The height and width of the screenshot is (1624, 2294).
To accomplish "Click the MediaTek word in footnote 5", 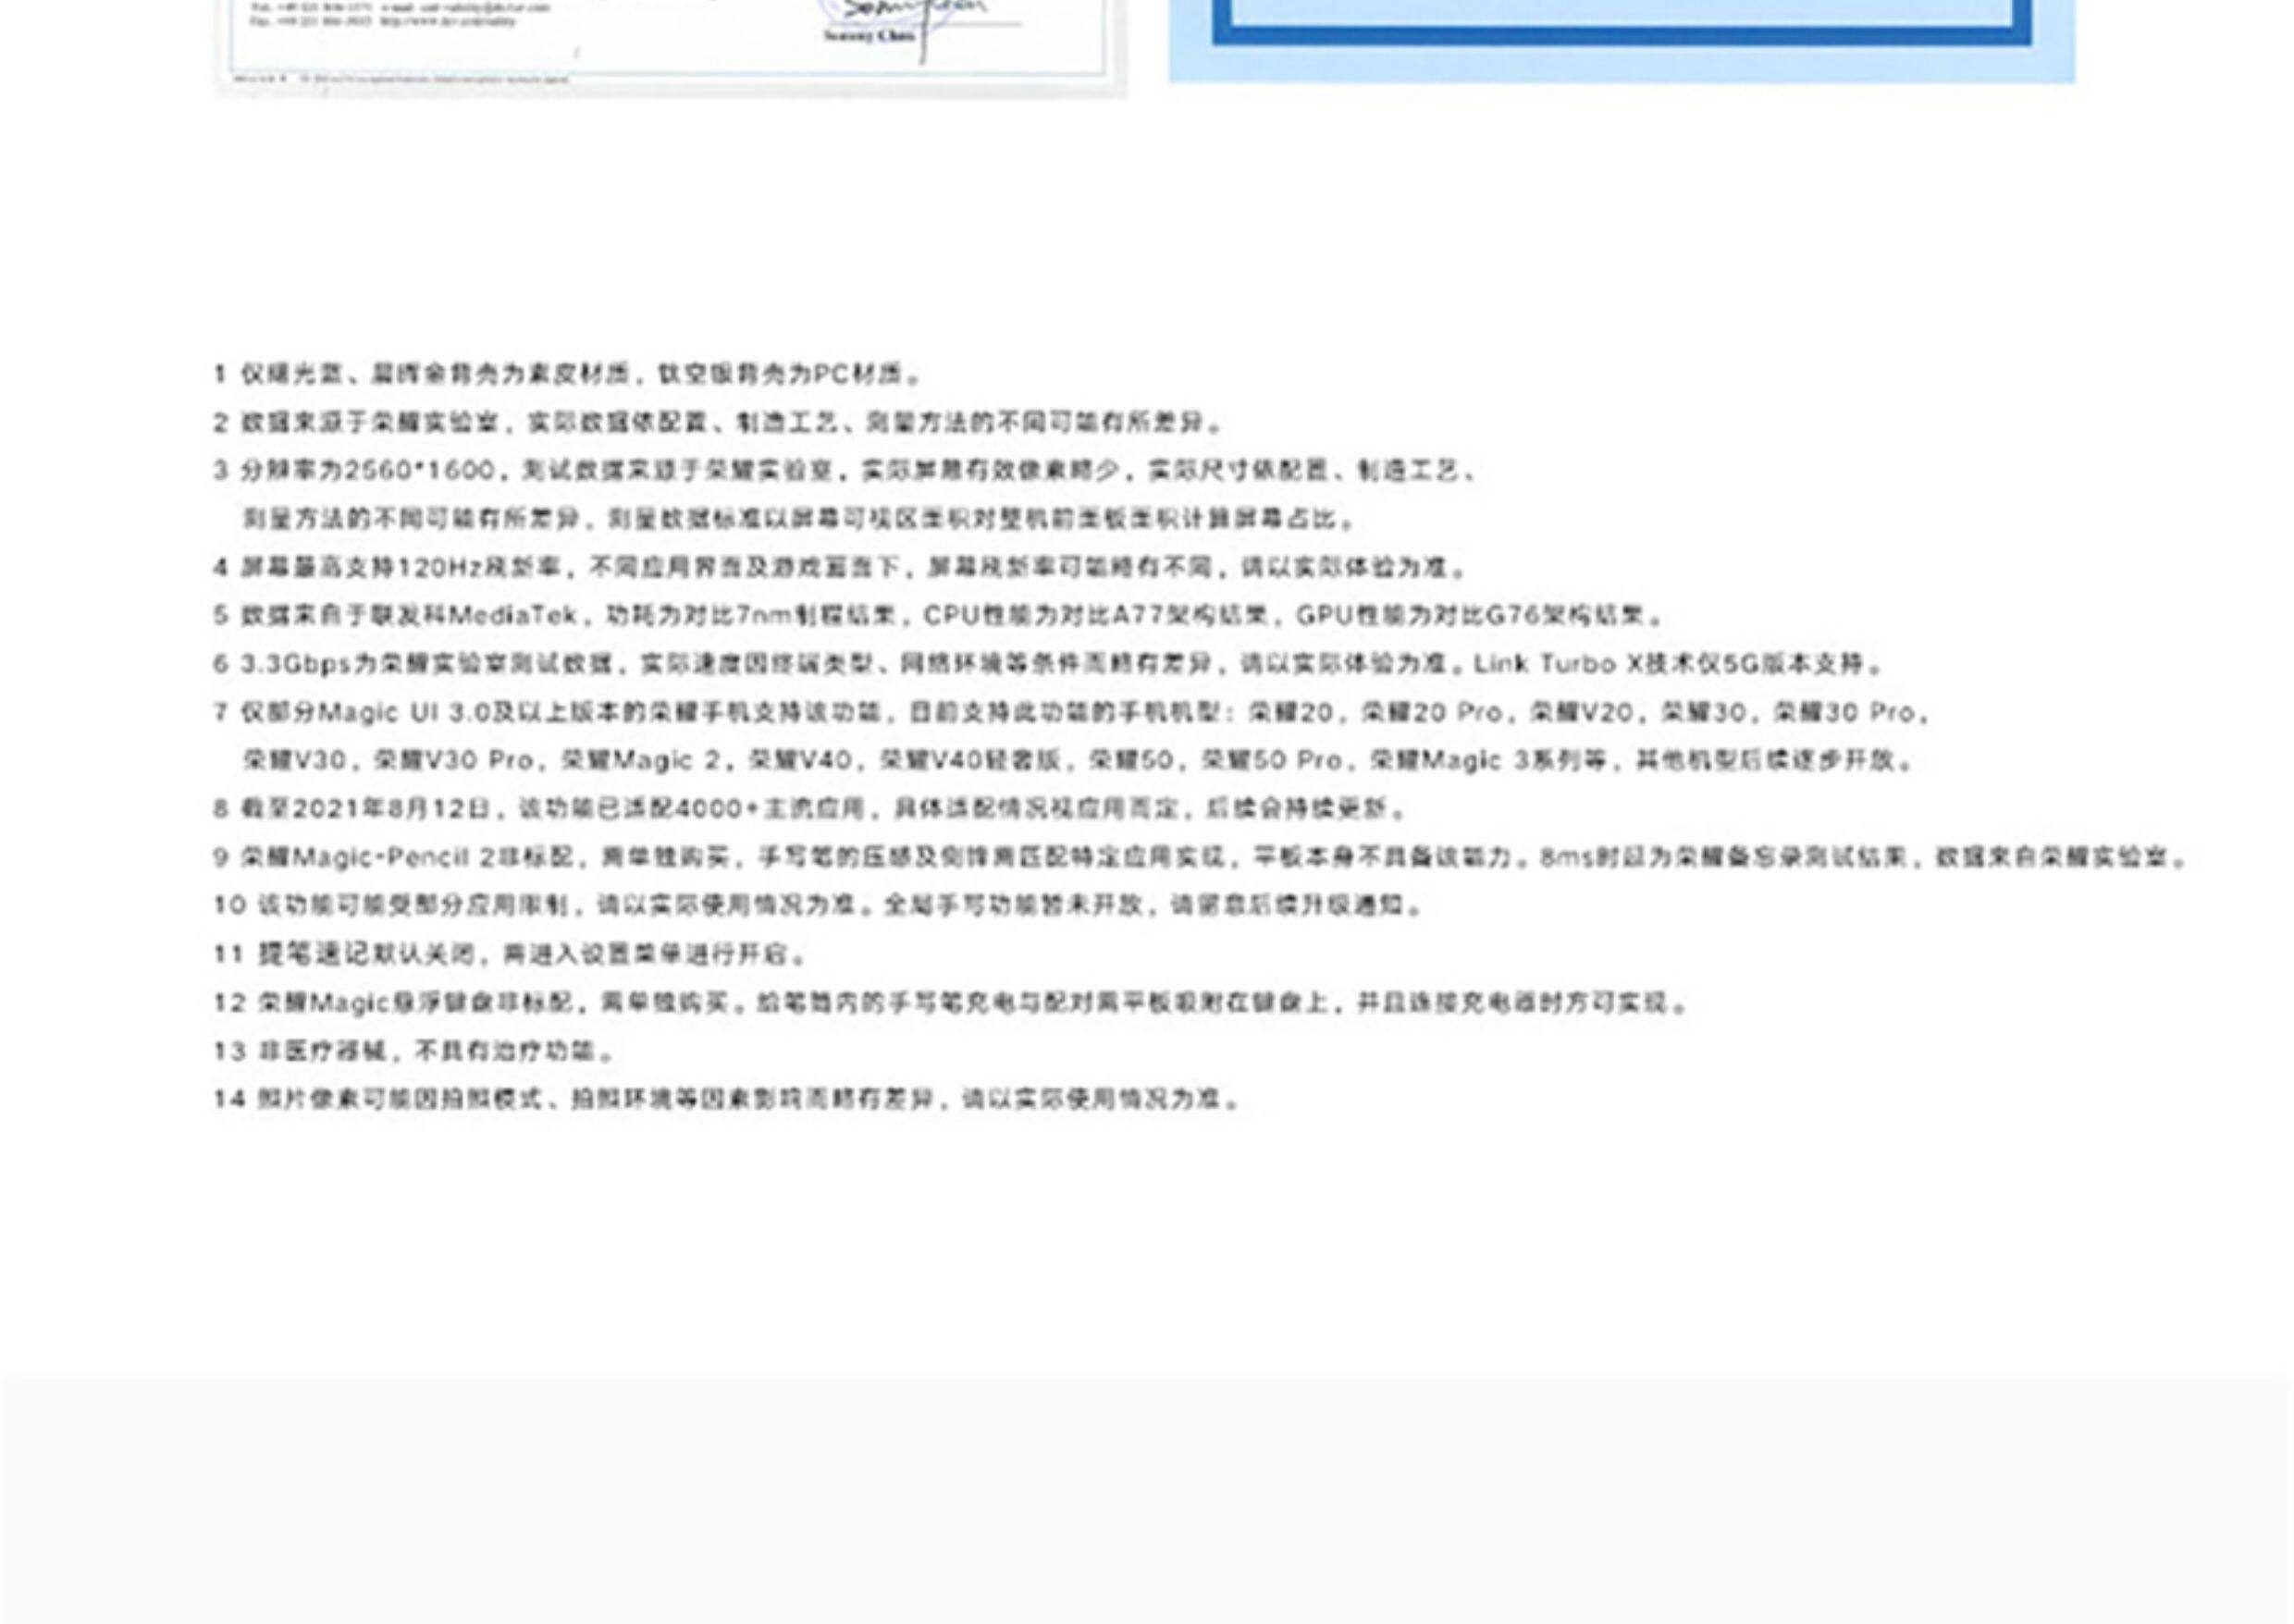I will pyautogui.click(x=513, y=616).
